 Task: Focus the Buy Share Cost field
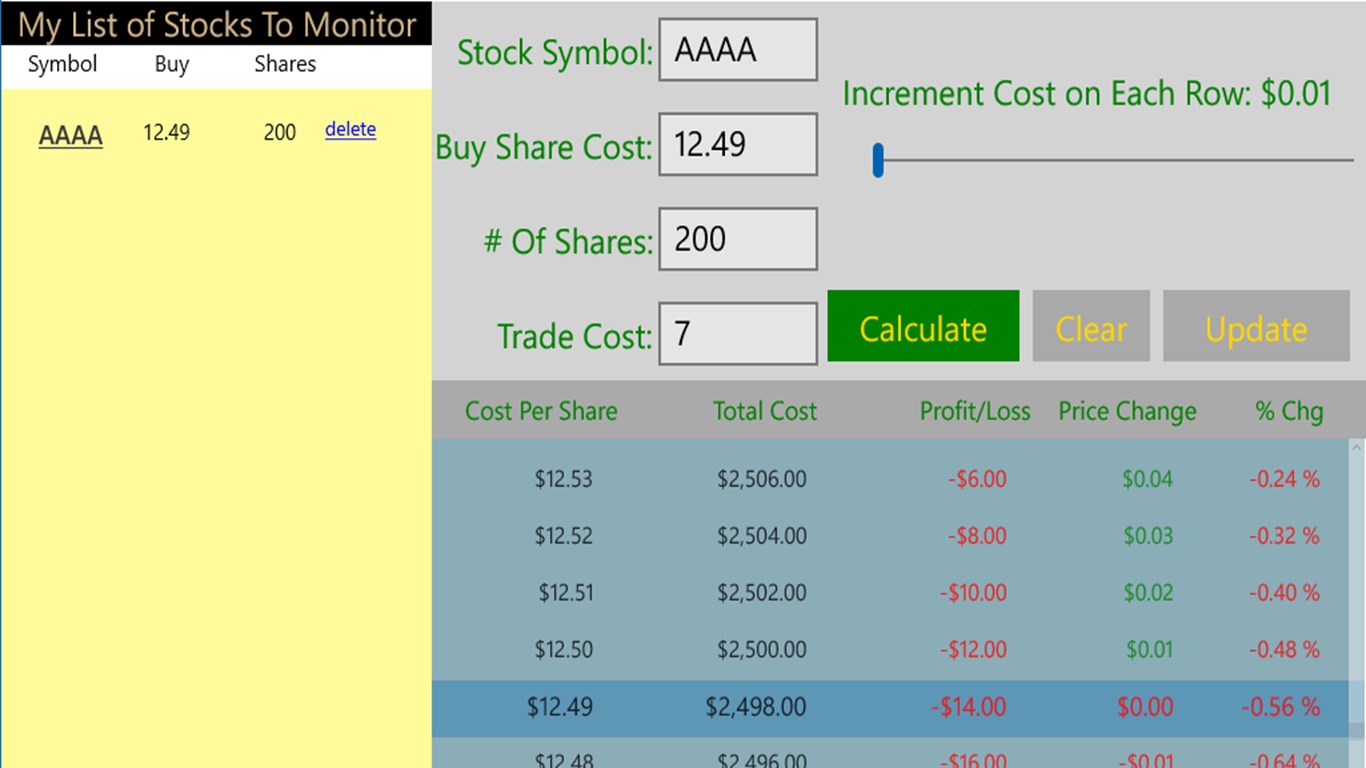click(x=738, y=145)
